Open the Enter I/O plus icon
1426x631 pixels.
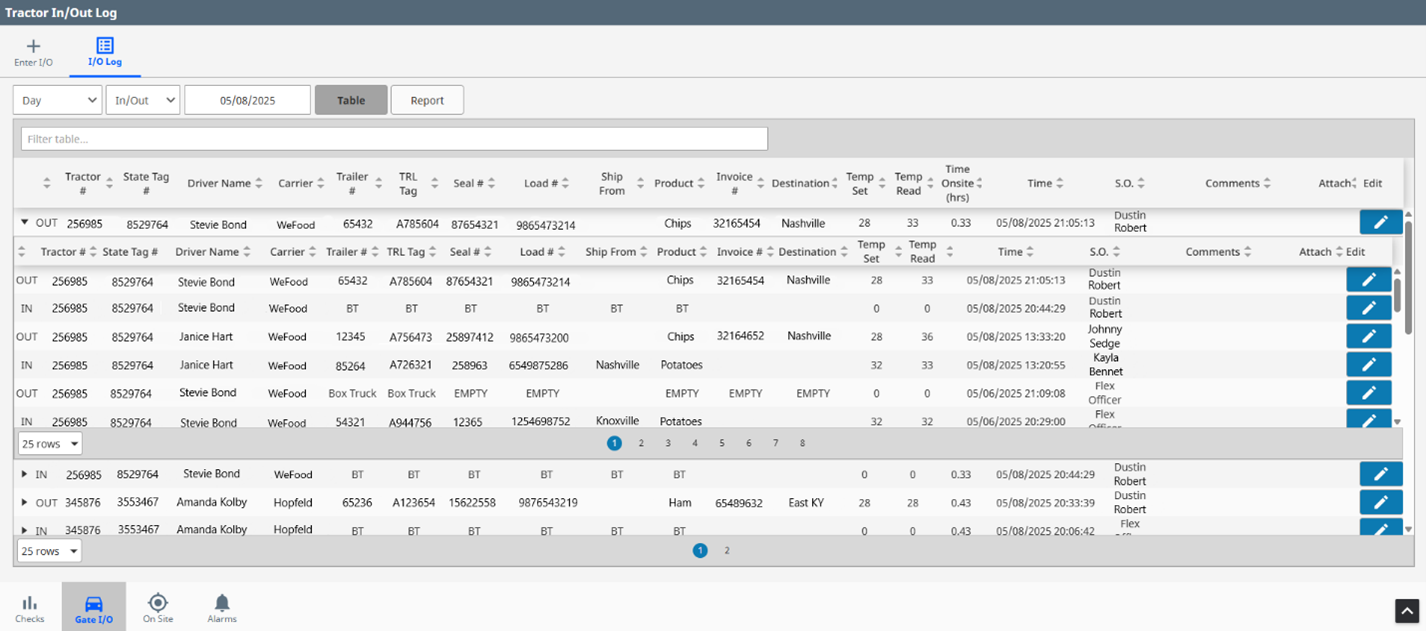[33, 46]
